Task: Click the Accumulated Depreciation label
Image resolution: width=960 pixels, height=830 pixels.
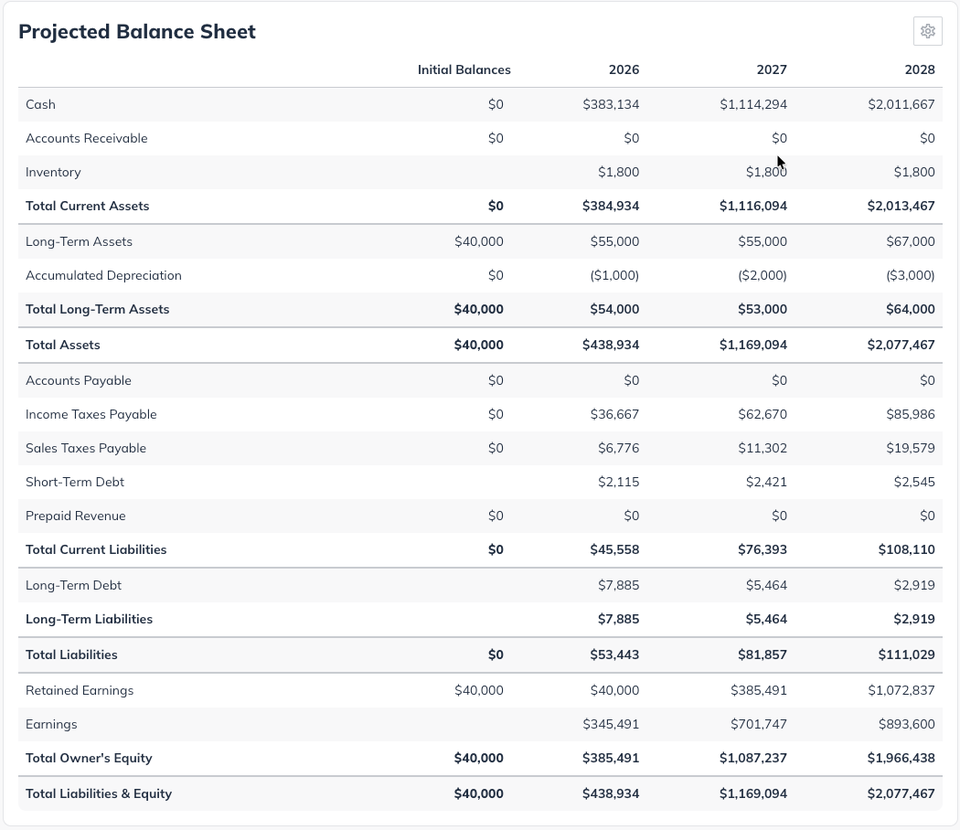Action: (x=103, y=275)
